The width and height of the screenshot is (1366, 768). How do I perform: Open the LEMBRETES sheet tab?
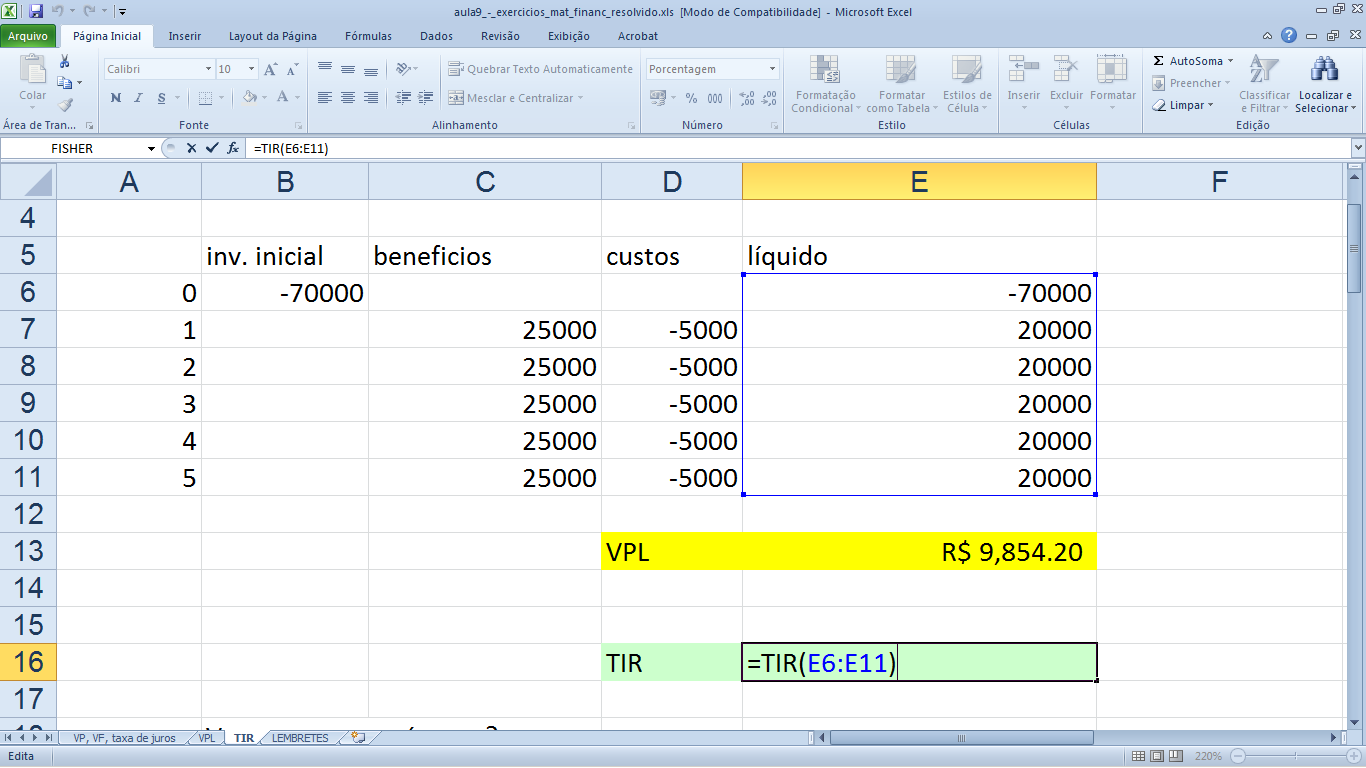tap(300, 738)
